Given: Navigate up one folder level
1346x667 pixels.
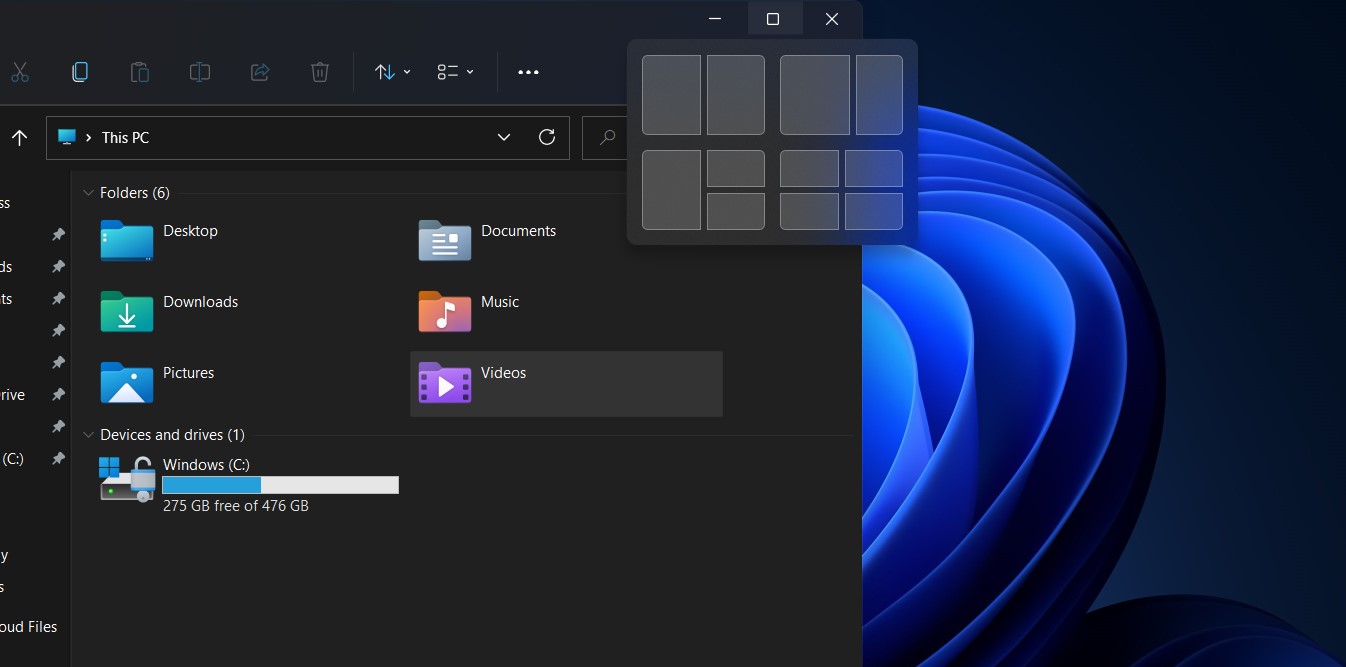Looking at the screenshot, I should pos(19,137).
